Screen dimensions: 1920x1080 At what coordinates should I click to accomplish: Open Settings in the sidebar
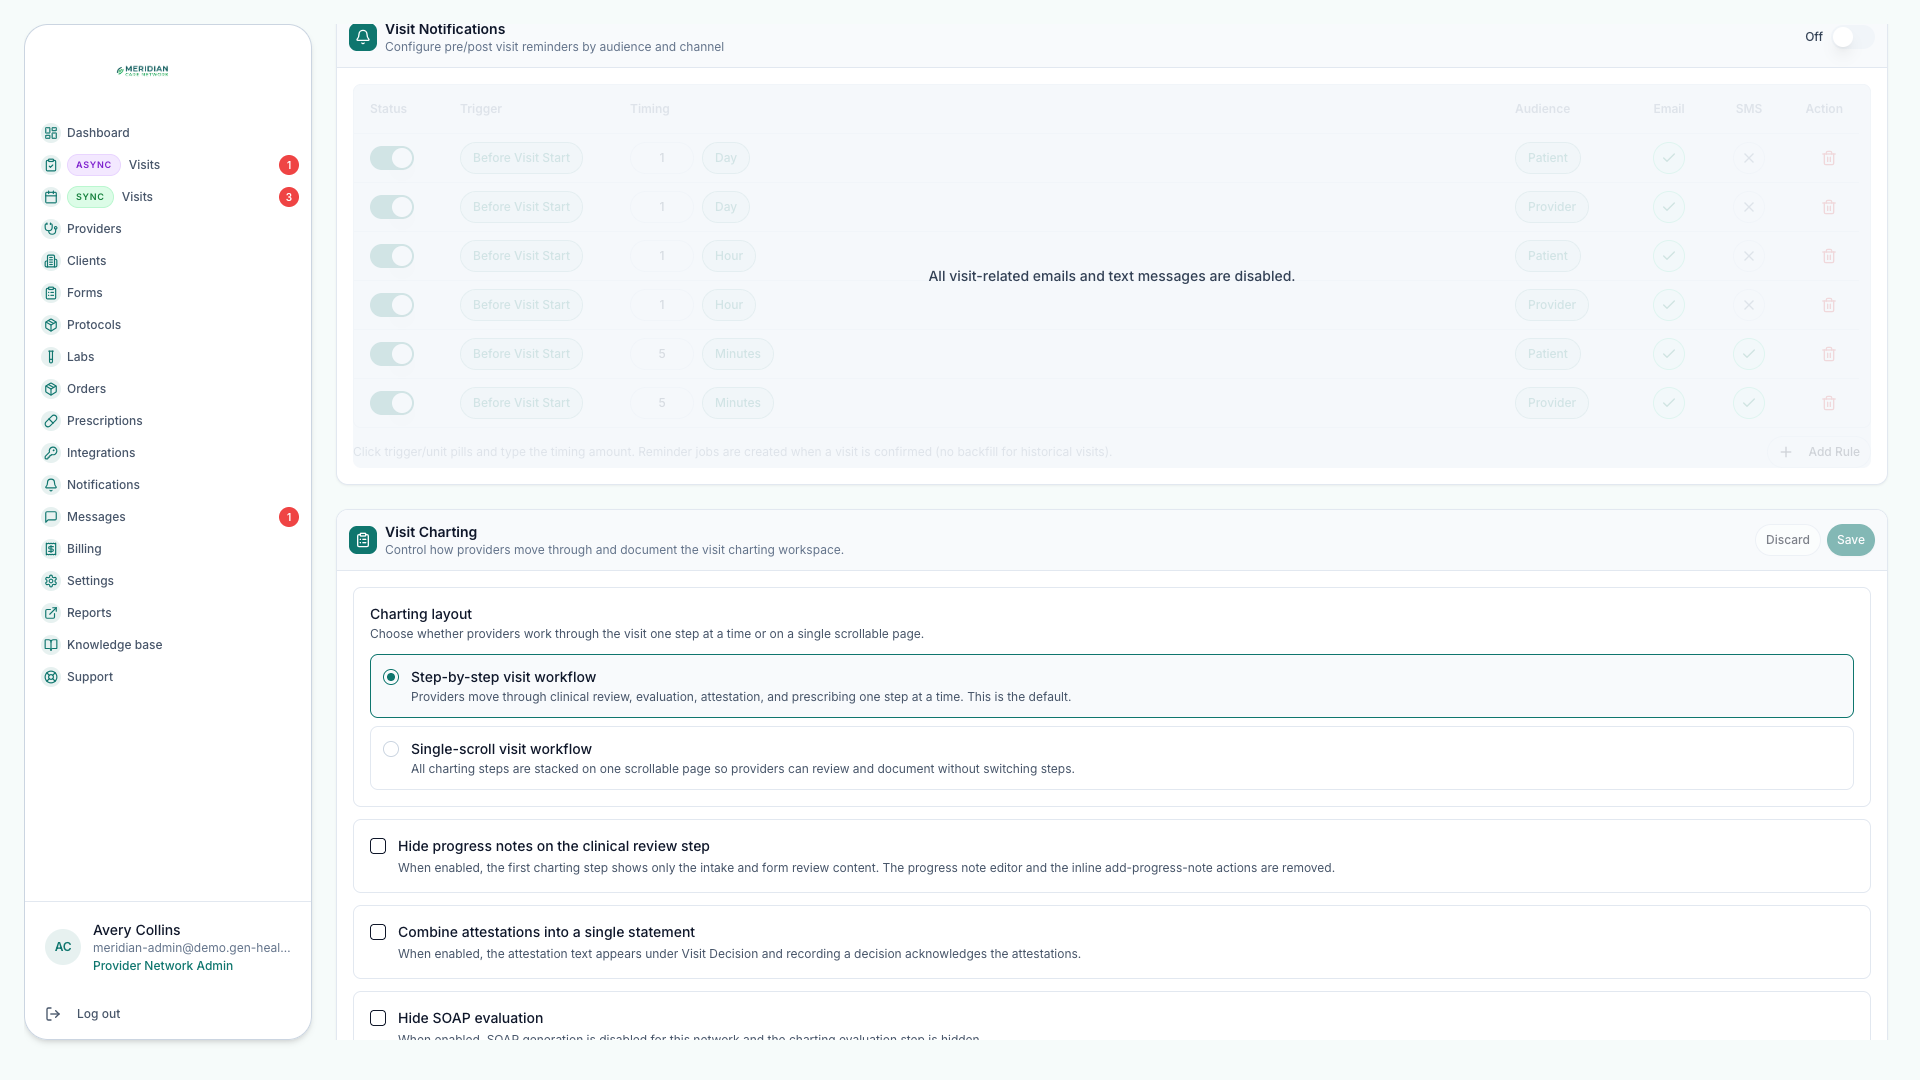pos(90,581)
